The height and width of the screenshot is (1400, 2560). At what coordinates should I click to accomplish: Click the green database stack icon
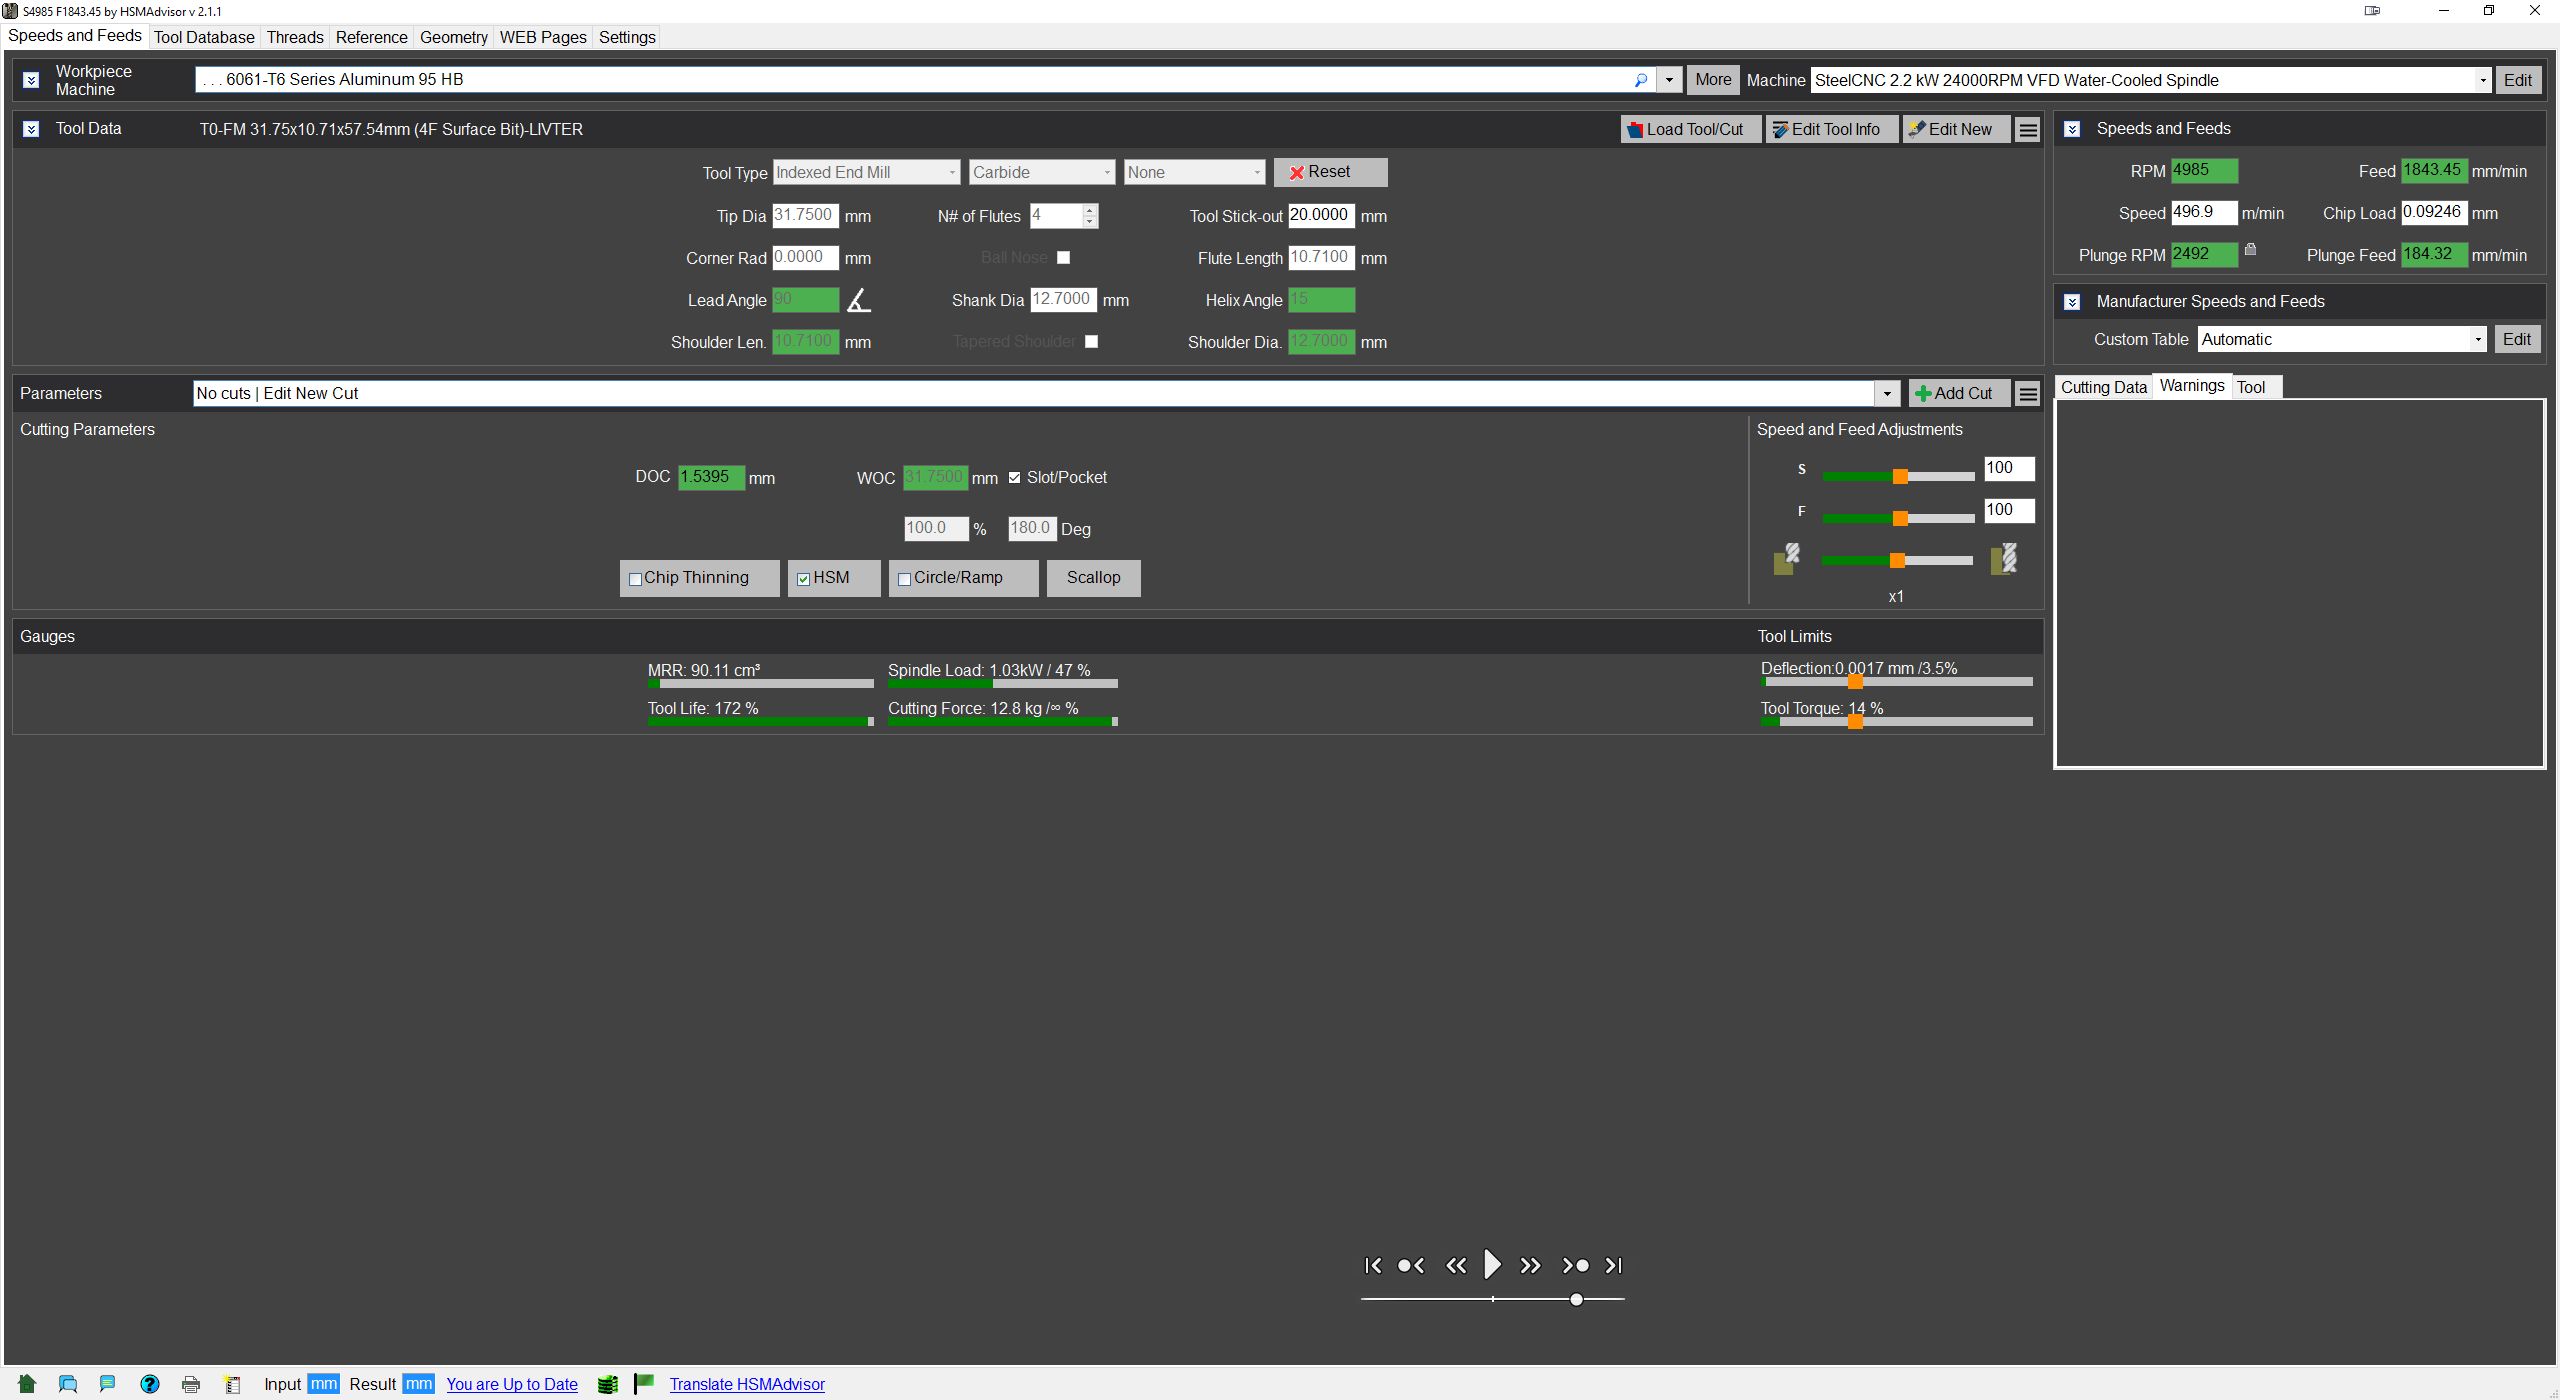[607, 1384]
